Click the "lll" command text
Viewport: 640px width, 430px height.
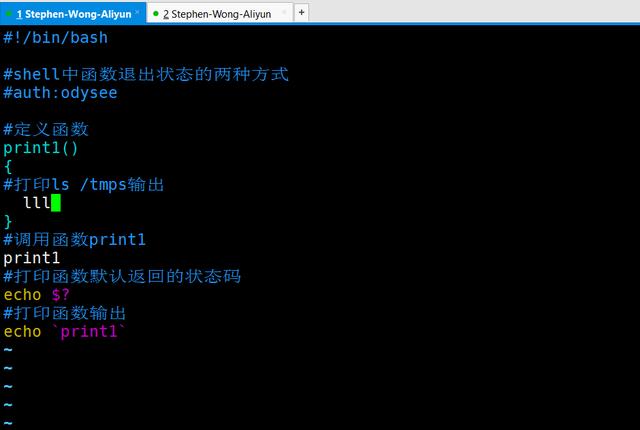(37, 203)
